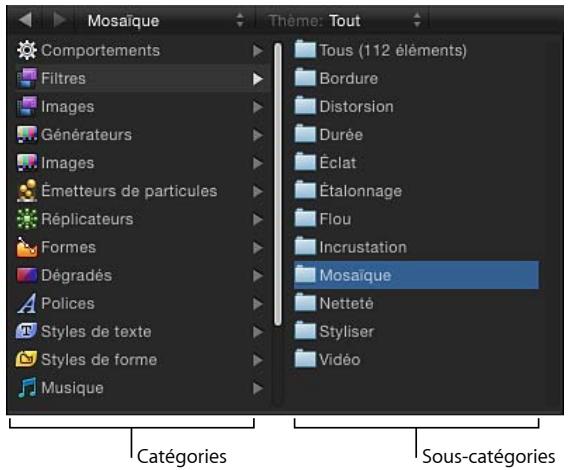Expand Comportements using its disclosure arrow
568x470 pixels.
tap(258, 51)
